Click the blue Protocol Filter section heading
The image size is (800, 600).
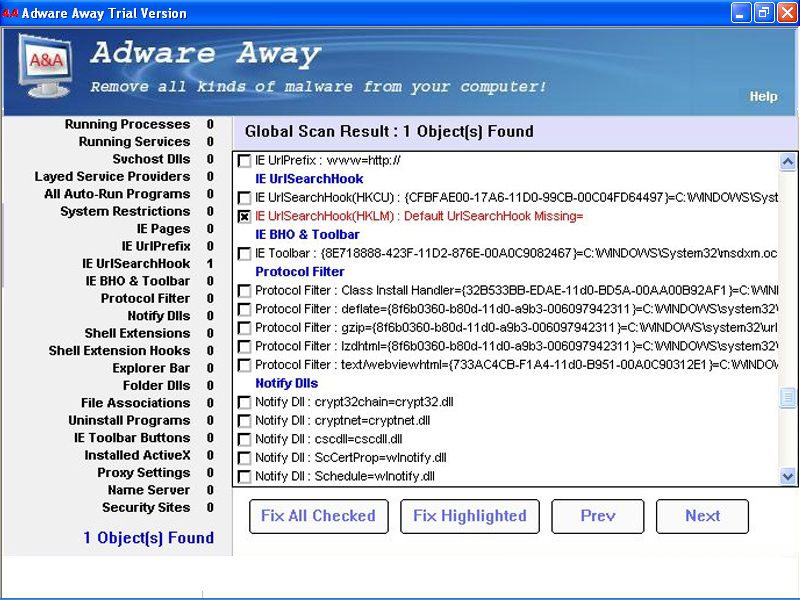click(x=299, y=272)
